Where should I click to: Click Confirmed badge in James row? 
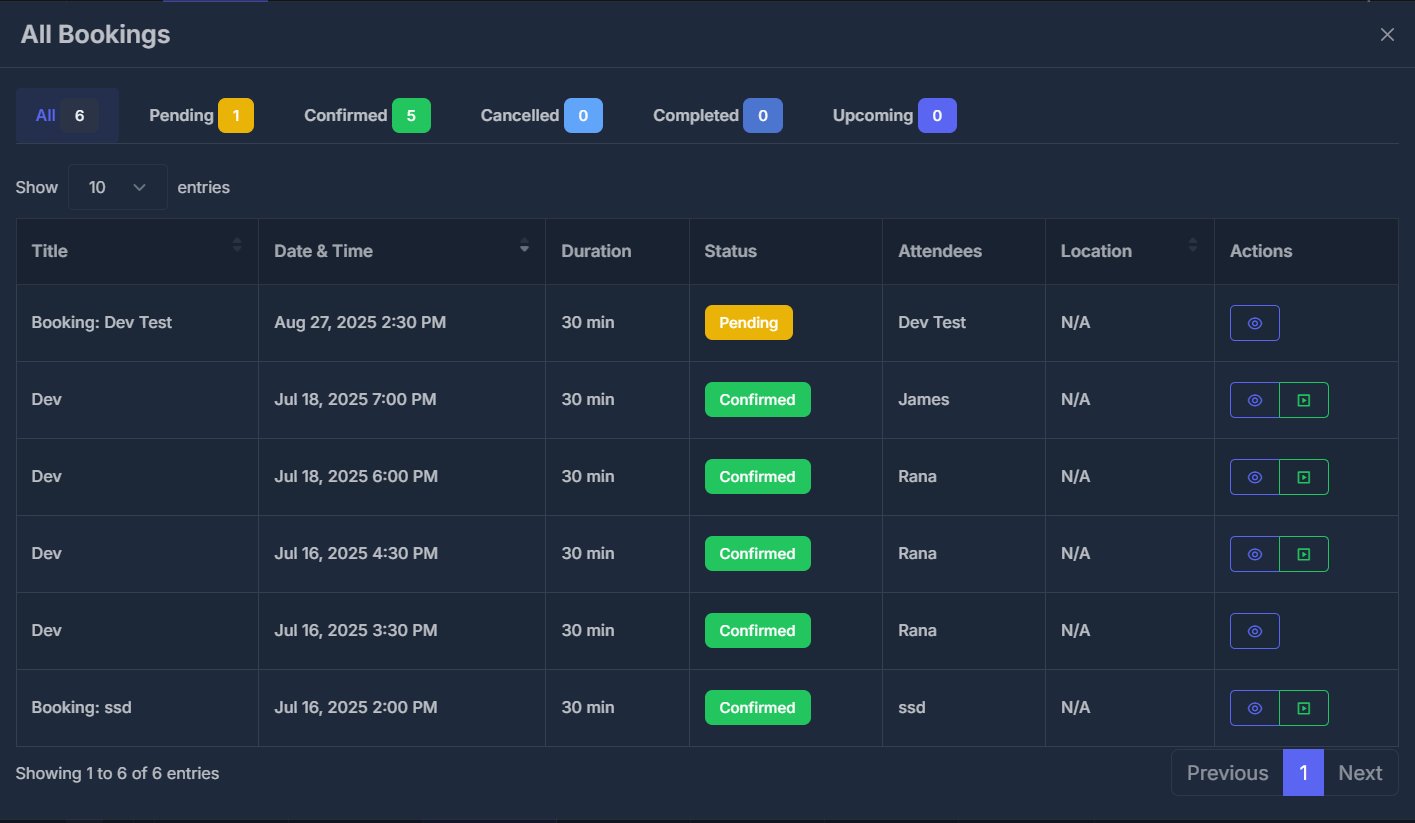[757, 400]
